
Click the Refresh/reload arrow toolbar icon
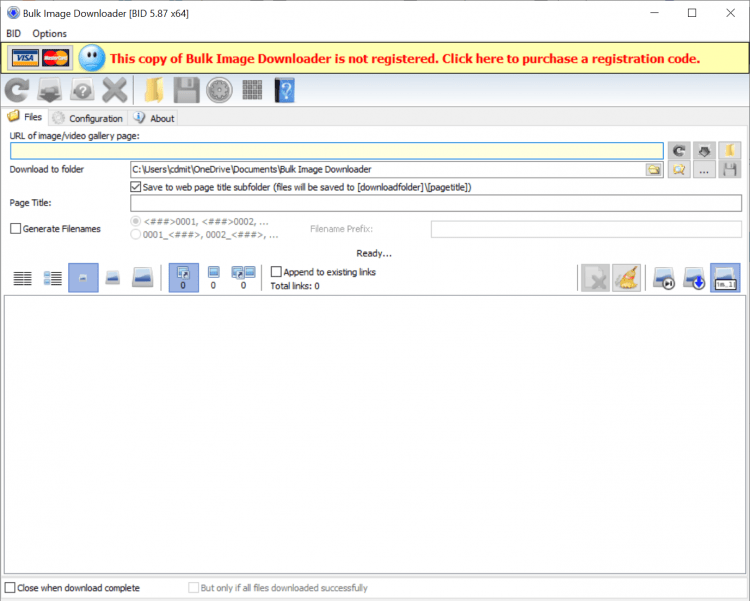click(17, 90)
